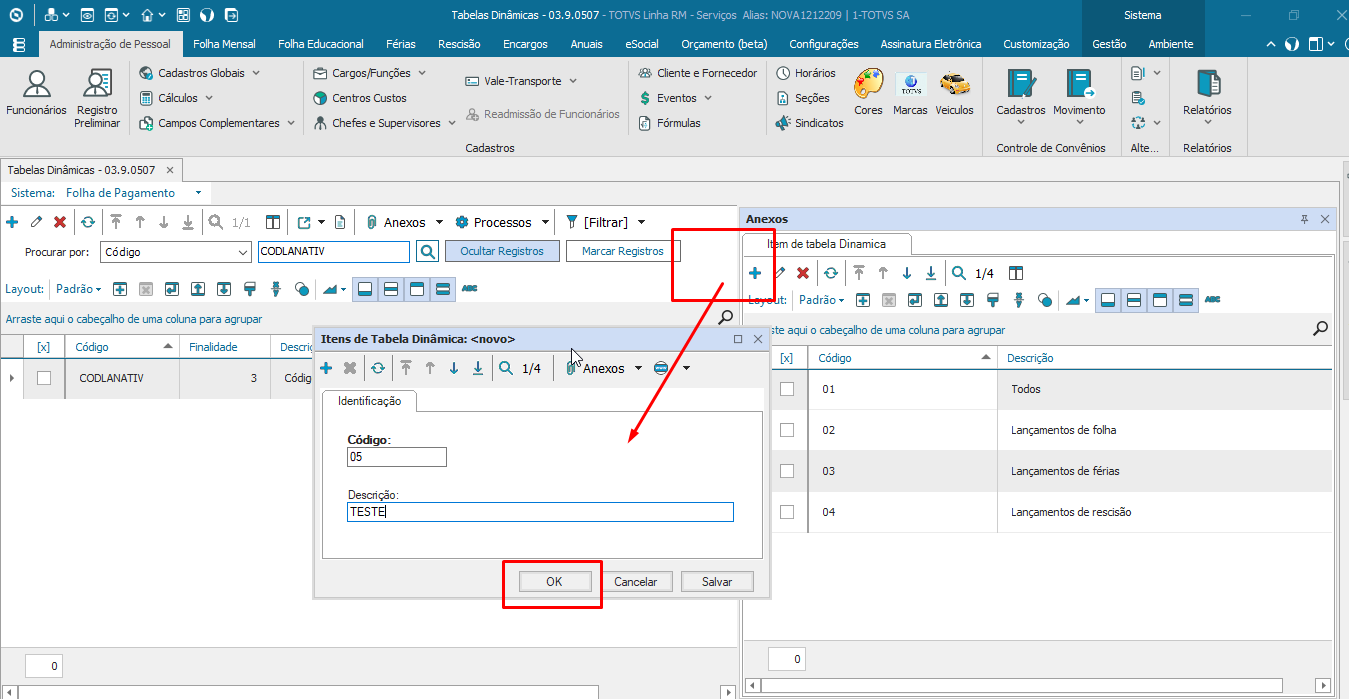Screen dimensions: 1349x699
Task: Open Registro Preliminar in the ribbon
Action: pyautogui.click(x=97, y=97)
